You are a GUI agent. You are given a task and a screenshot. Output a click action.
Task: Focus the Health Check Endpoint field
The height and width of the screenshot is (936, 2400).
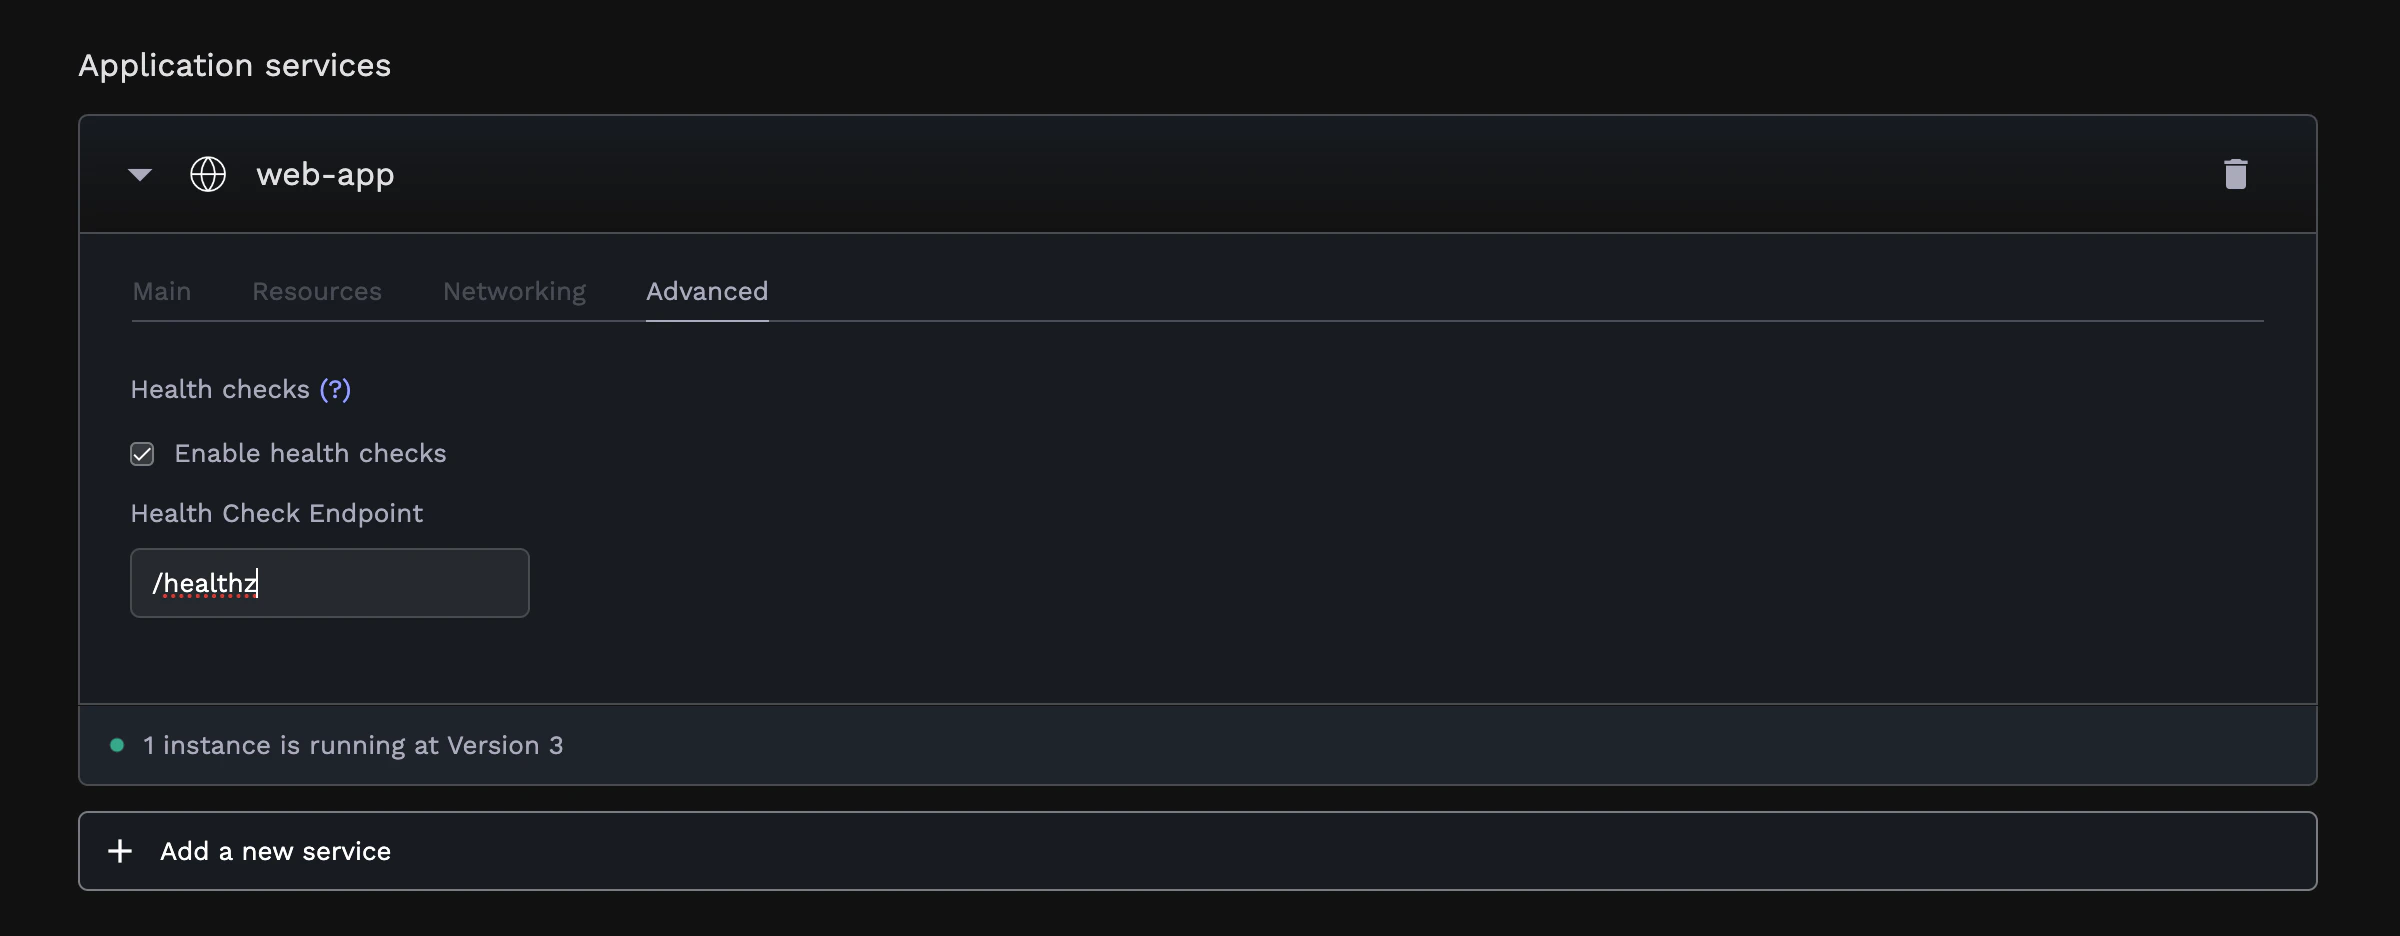tap(330, 583)
